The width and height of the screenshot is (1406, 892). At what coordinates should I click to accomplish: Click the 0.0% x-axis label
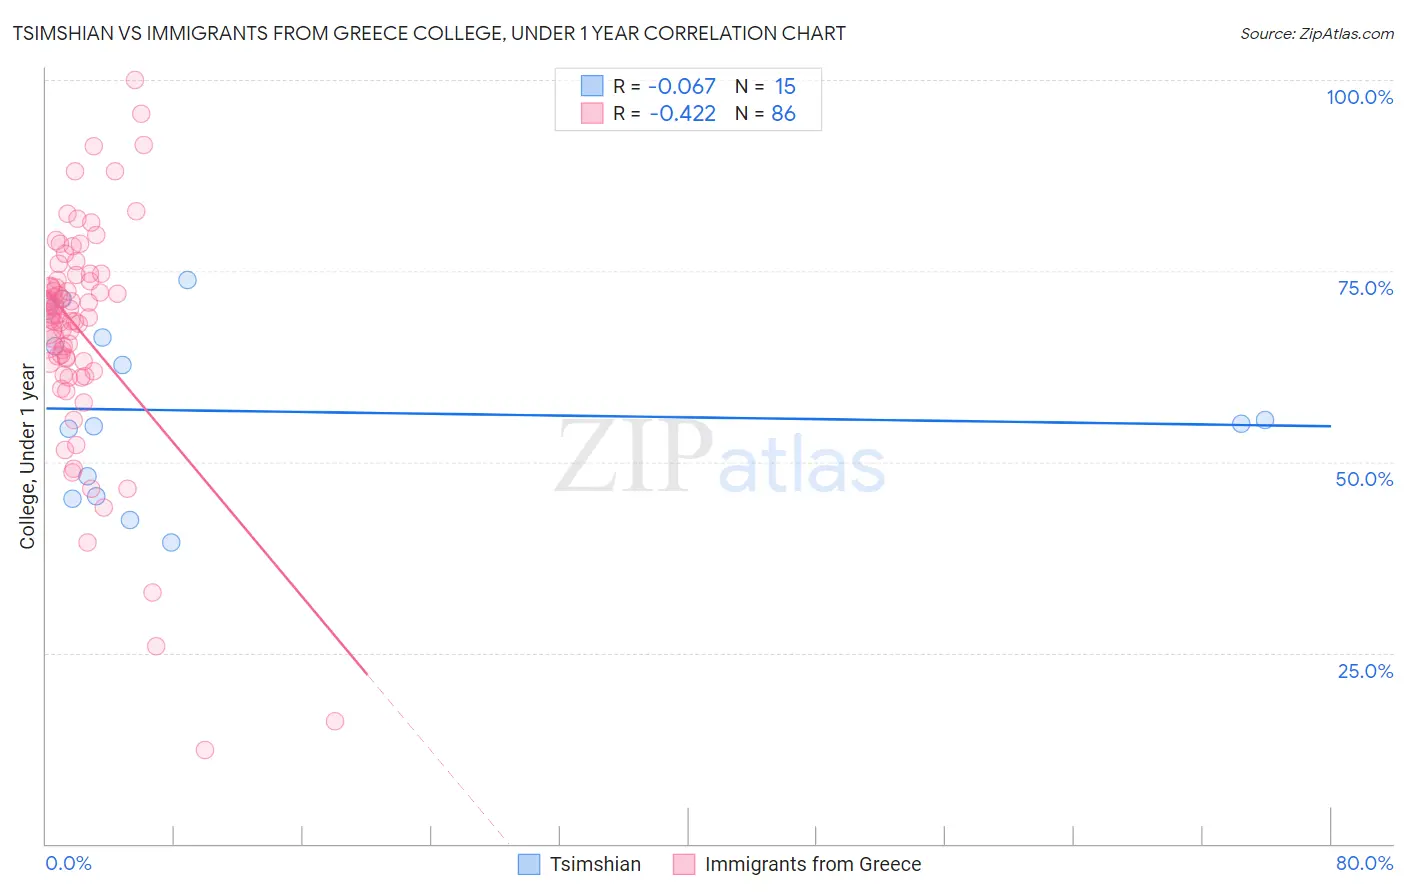click(x=69, y=863)
